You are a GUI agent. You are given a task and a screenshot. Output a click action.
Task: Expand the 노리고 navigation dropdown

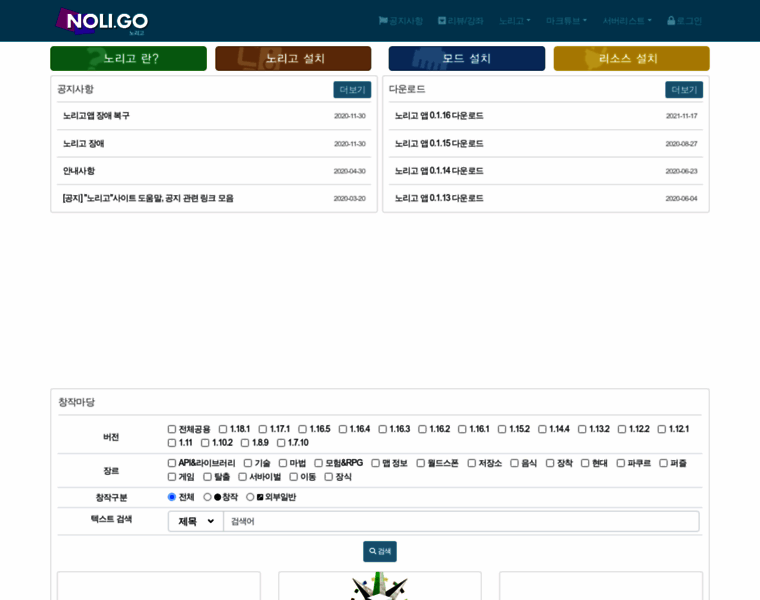[514, 21]
